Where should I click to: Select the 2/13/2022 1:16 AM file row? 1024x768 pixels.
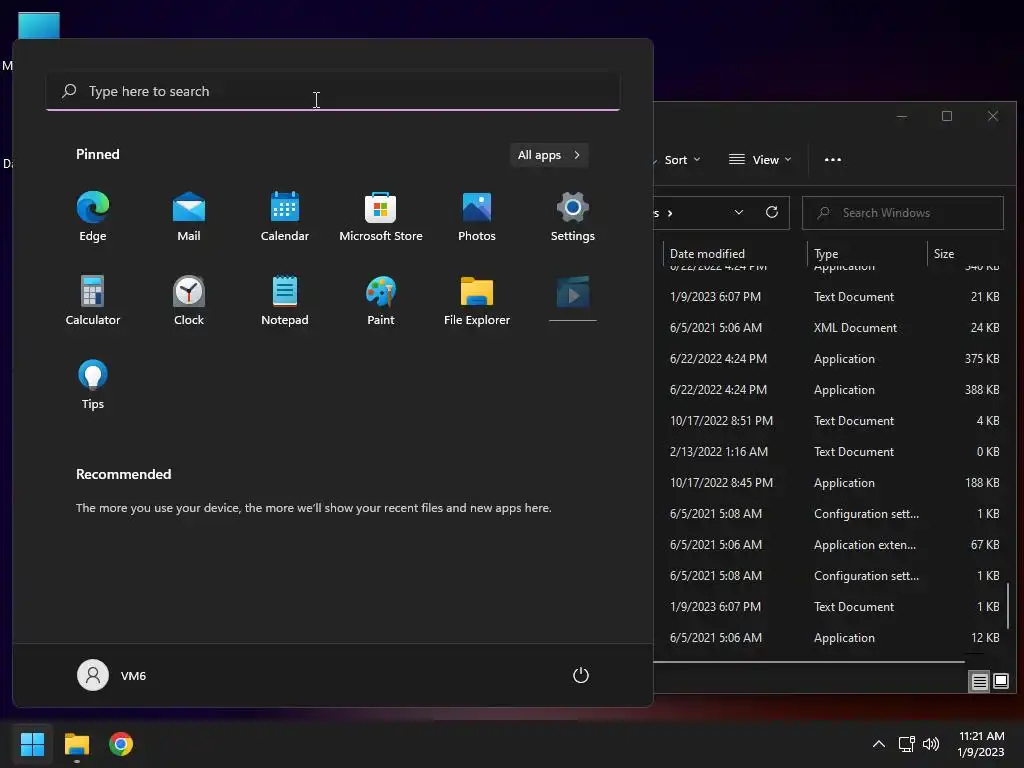pyautogui.click(x=829, y=452)
